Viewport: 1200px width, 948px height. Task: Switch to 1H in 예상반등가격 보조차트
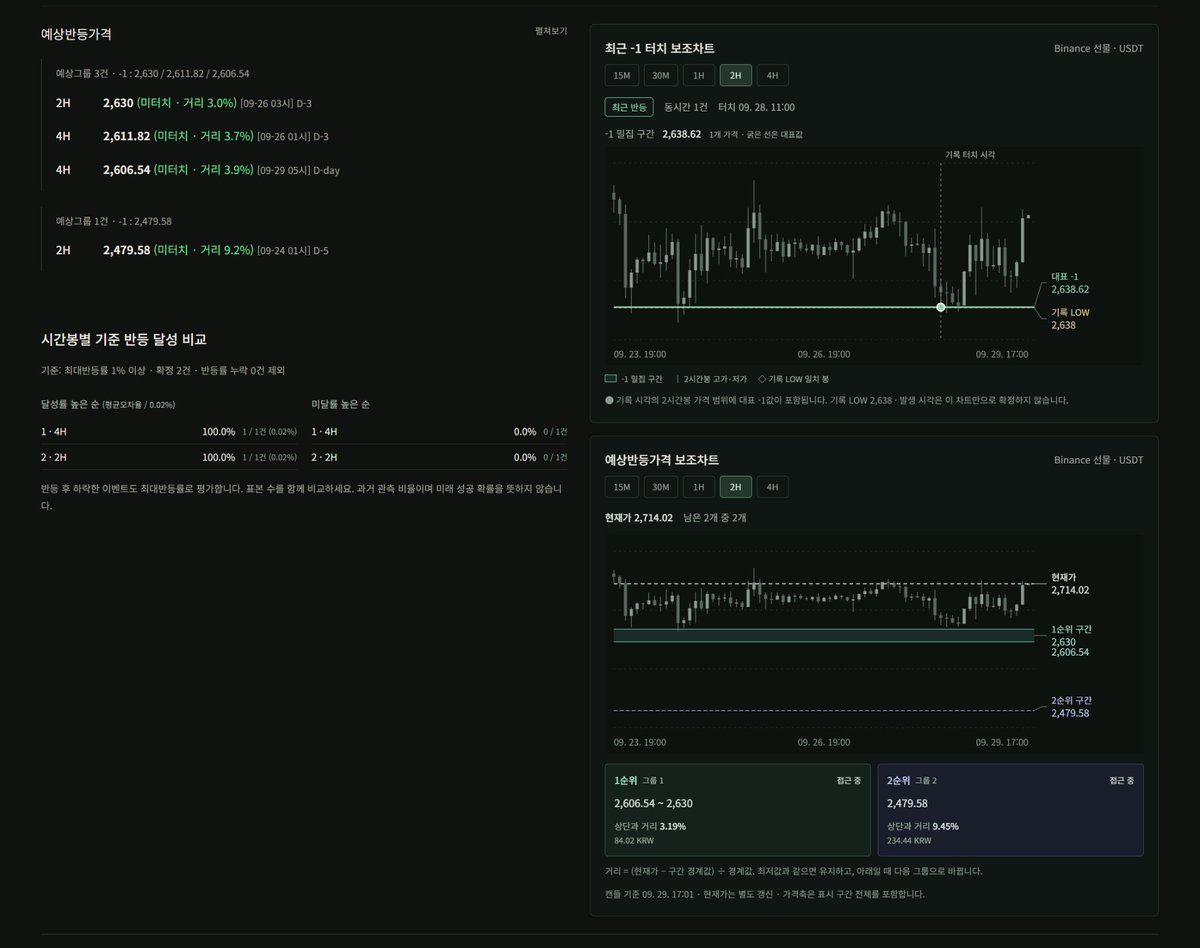click(x=698, y=487)
